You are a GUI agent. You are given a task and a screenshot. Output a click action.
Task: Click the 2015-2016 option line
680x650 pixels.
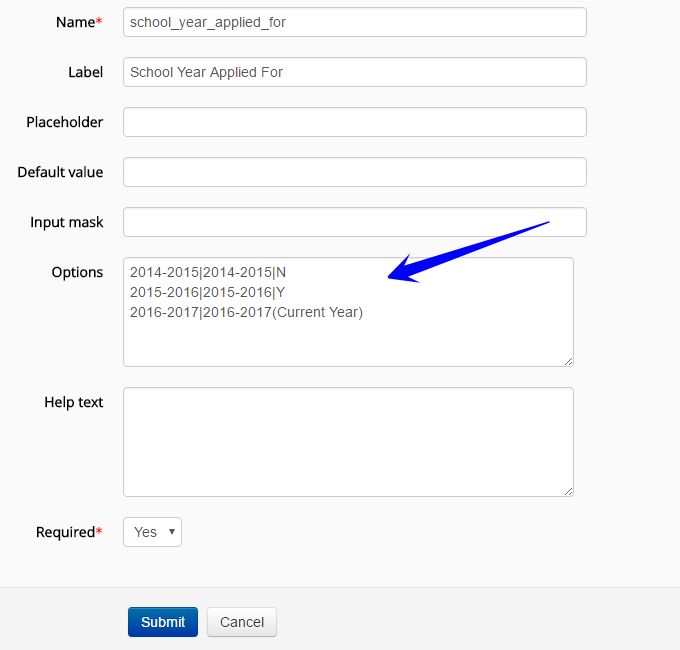point(208,292)
